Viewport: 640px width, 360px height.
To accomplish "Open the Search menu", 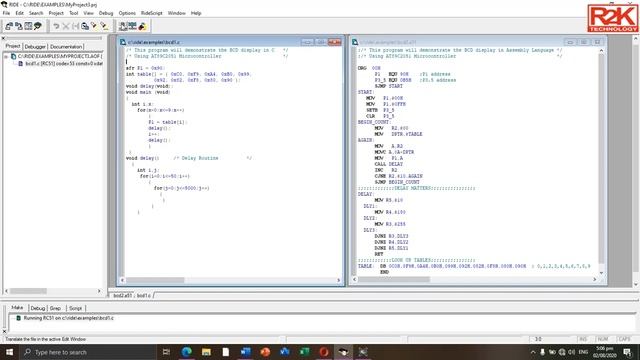I will tap(36, 13).
